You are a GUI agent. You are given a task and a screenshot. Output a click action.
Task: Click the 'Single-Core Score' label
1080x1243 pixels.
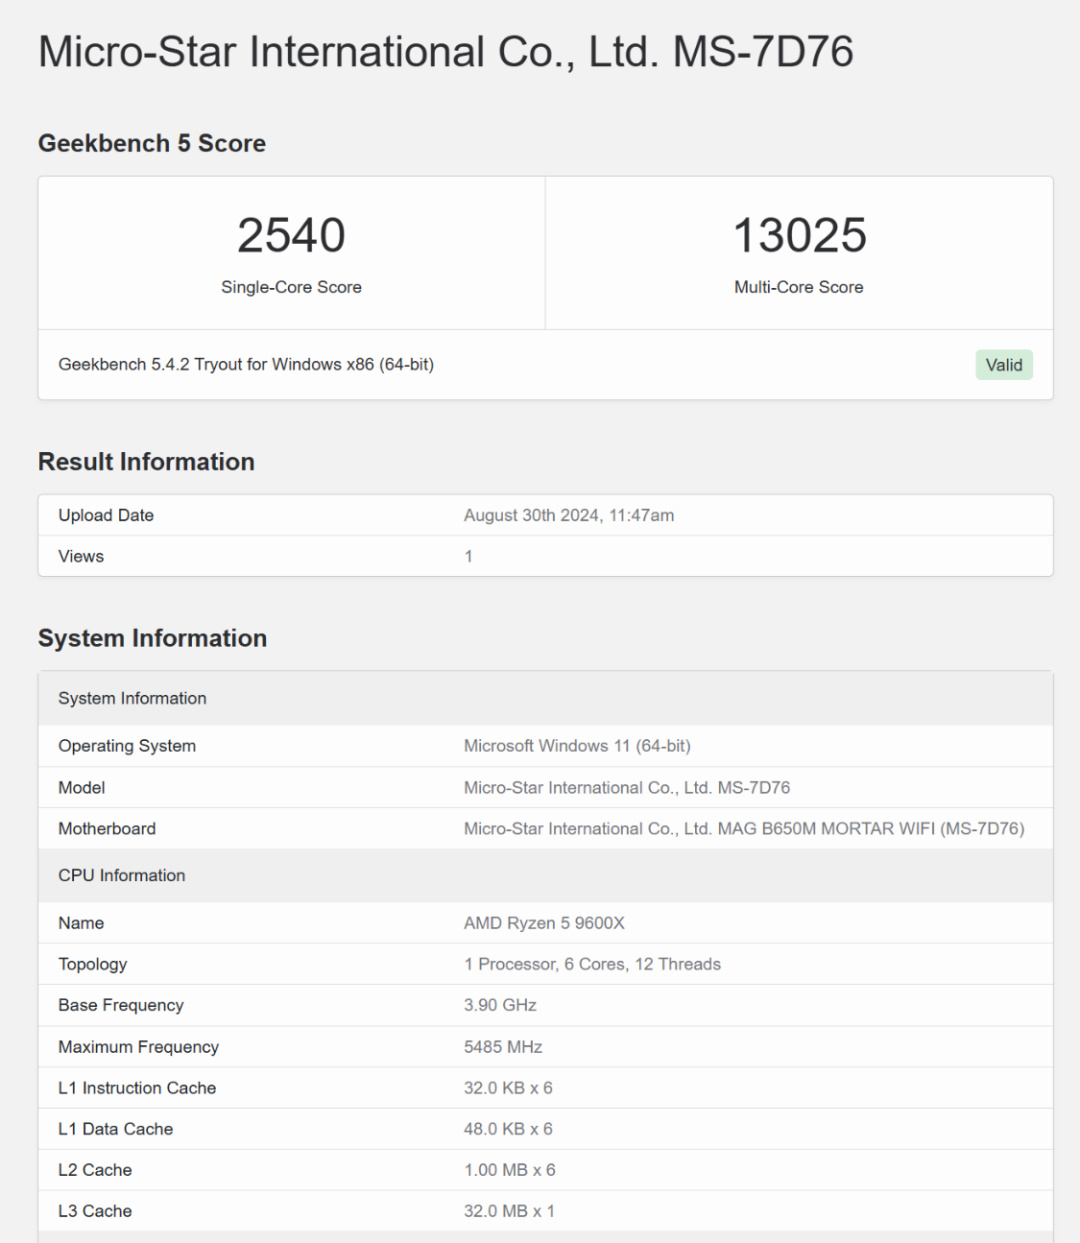(x=291, y=287)
